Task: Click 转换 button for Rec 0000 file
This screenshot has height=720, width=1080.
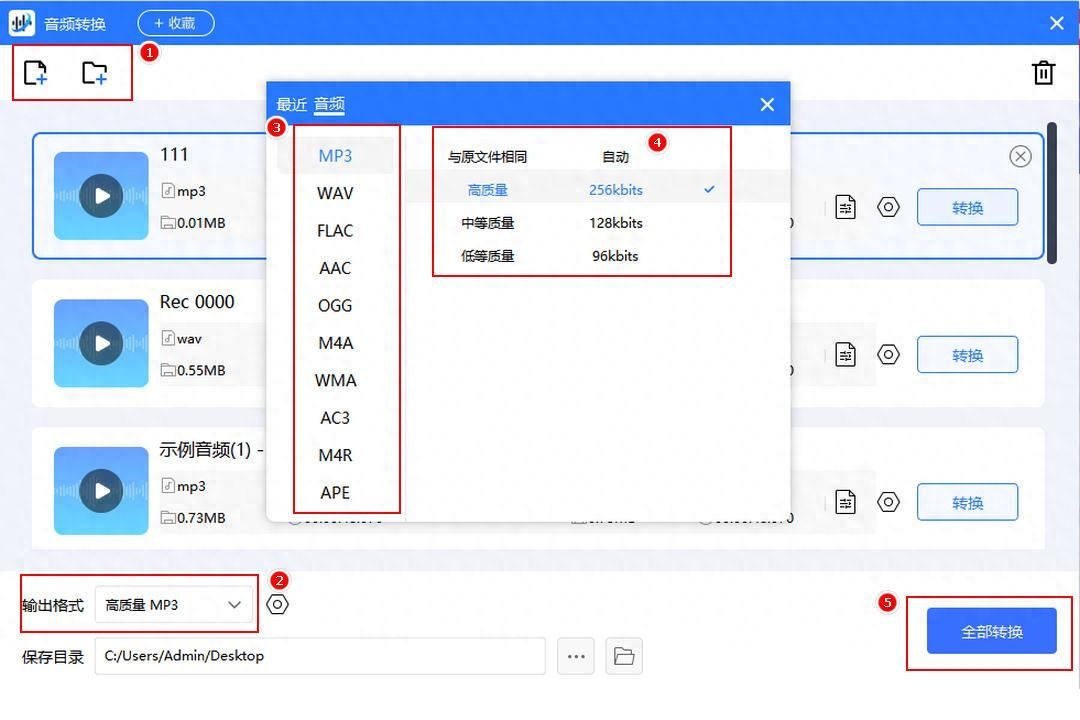Action: click(x=967, y=355)
